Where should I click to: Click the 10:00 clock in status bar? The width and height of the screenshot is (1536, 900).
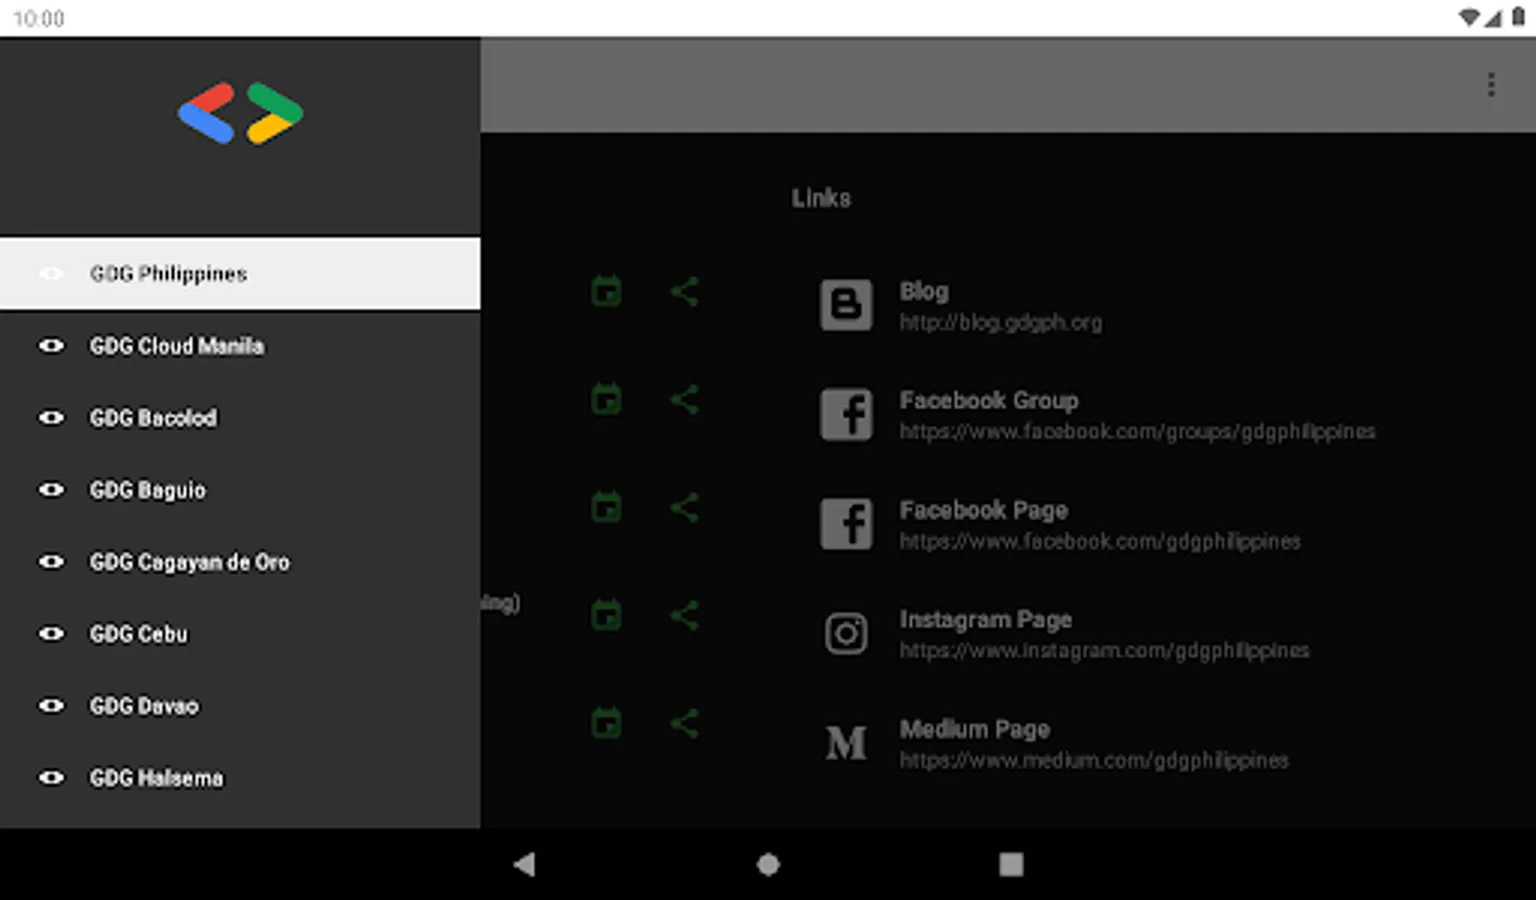[39, 18]
